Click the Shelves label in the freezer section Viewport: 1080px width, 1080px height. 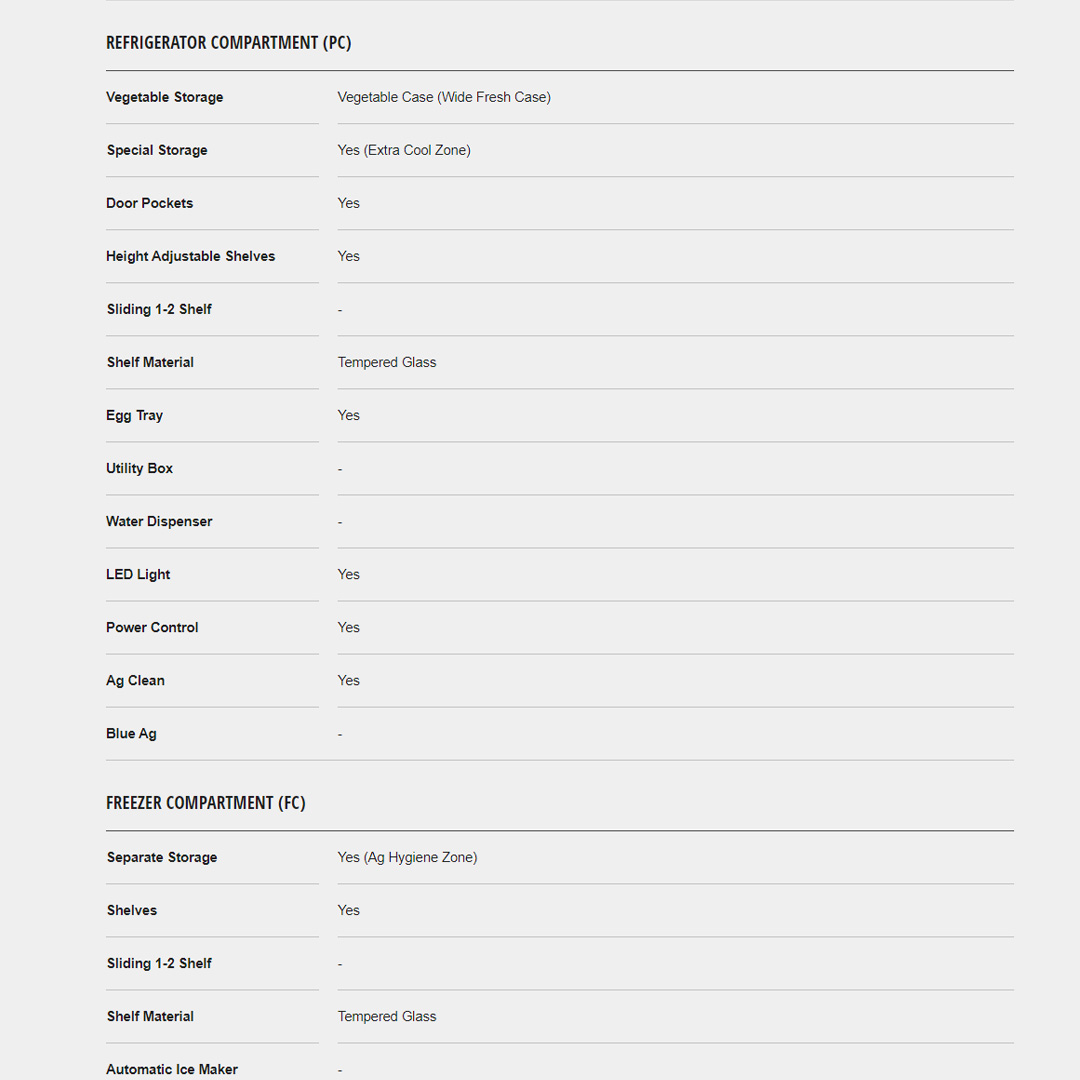point(132,910)
